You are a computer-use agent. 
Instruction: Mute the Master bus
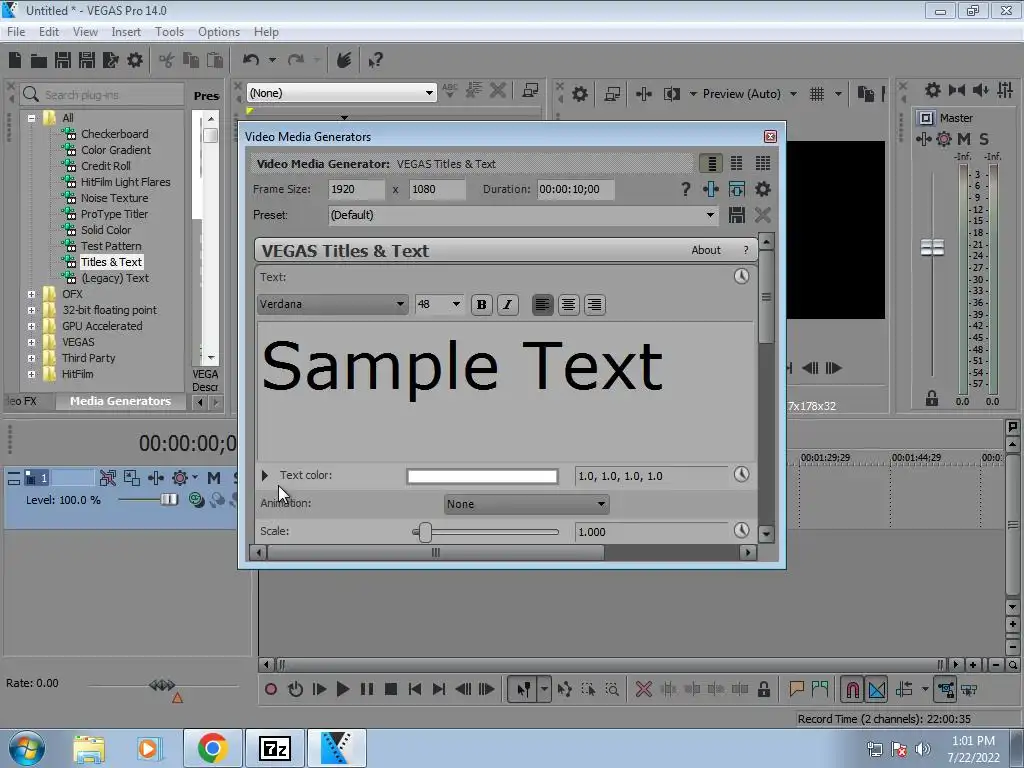click(963, 138)
